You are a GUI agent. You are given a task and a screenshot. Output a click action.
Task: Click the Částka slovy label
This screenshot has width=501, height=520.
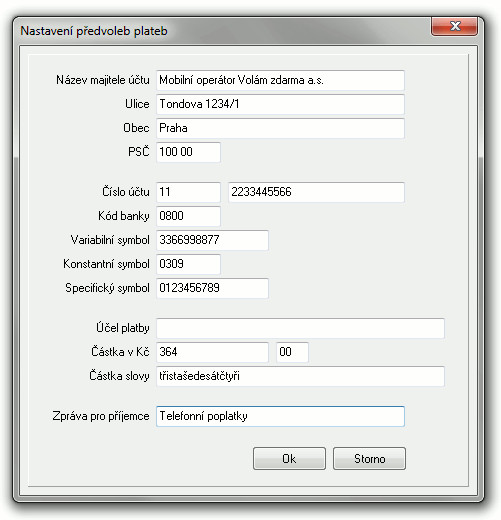[119, 376]
